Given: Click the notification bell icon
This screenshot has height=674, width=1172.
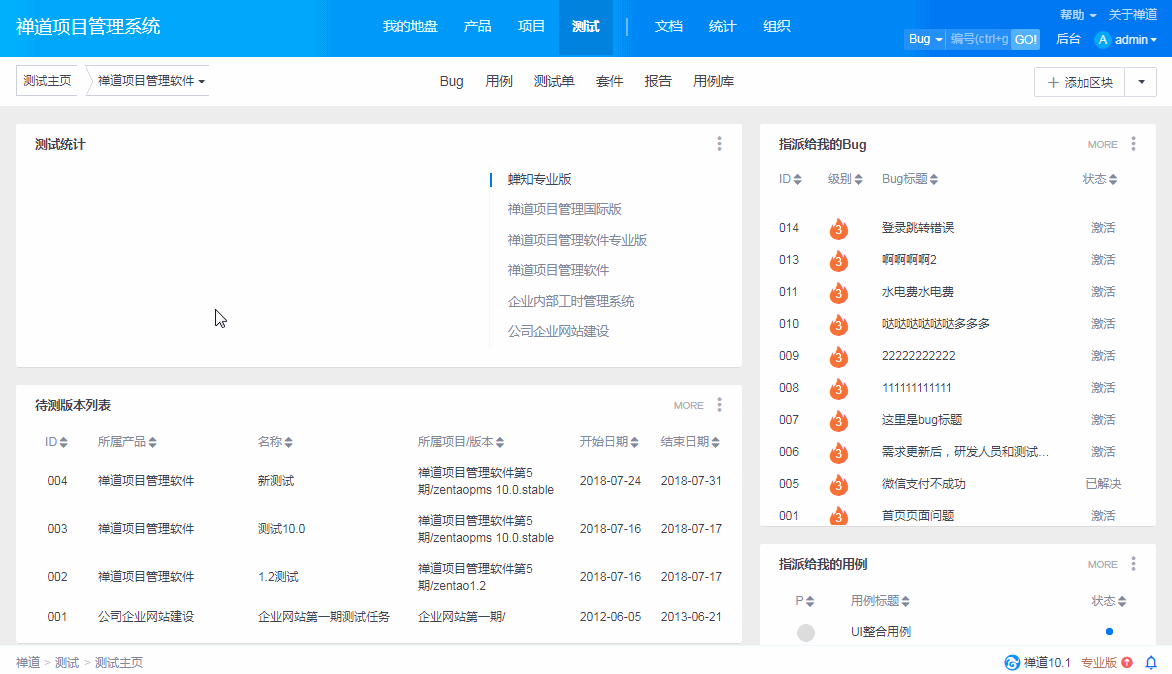Looking at the screenshot, I should pyautogui.click(x=1151, y=662).
